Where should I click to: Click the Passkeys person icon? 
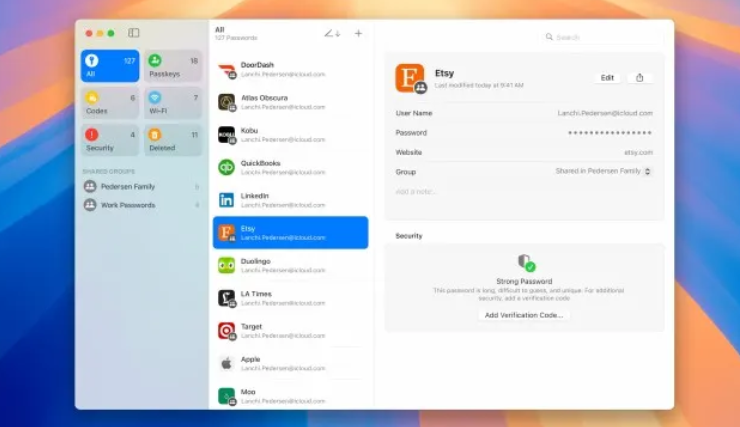pyautogui.click(x=155, y=60)
